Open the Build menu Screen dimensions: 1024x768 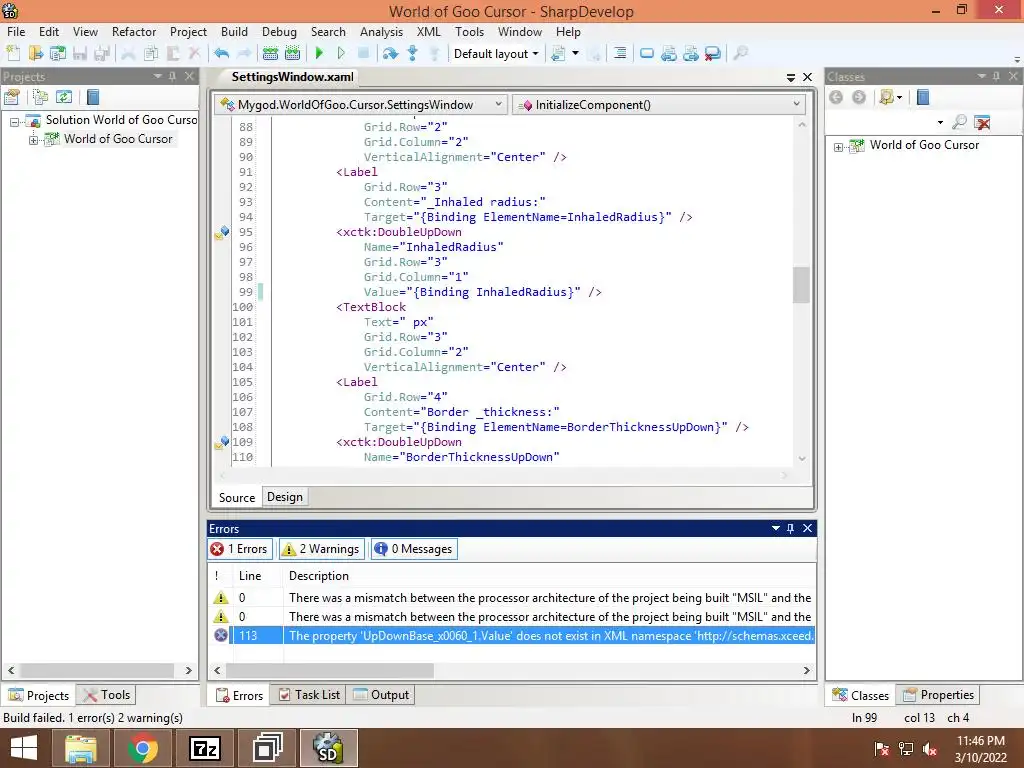point(234,31)
